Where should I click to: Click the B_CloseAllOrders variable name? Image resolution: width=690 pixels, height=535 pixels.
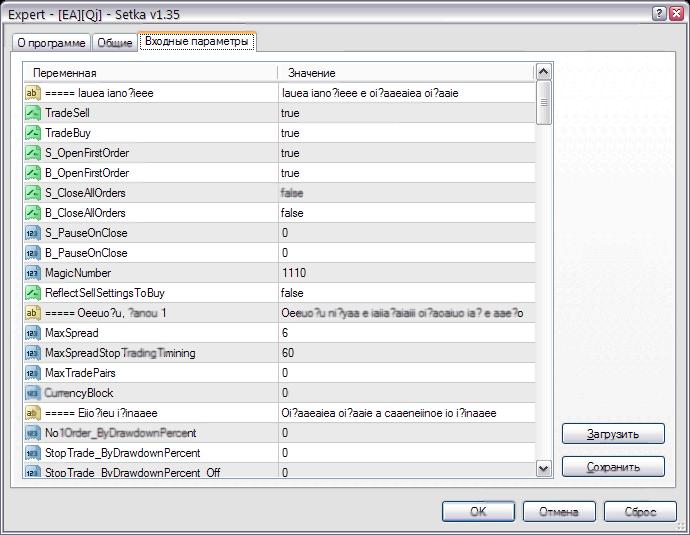point(85,213)
